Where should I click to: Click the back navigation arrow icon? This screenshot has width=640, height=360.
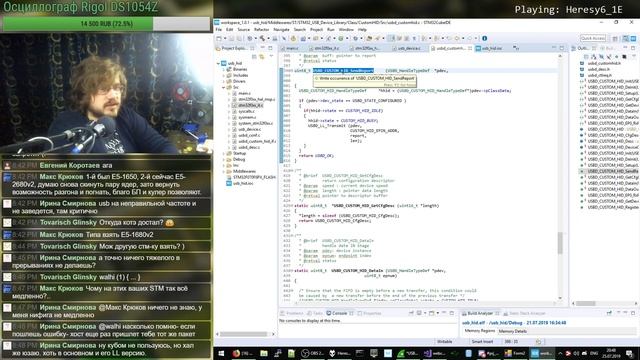click(456, 38)
